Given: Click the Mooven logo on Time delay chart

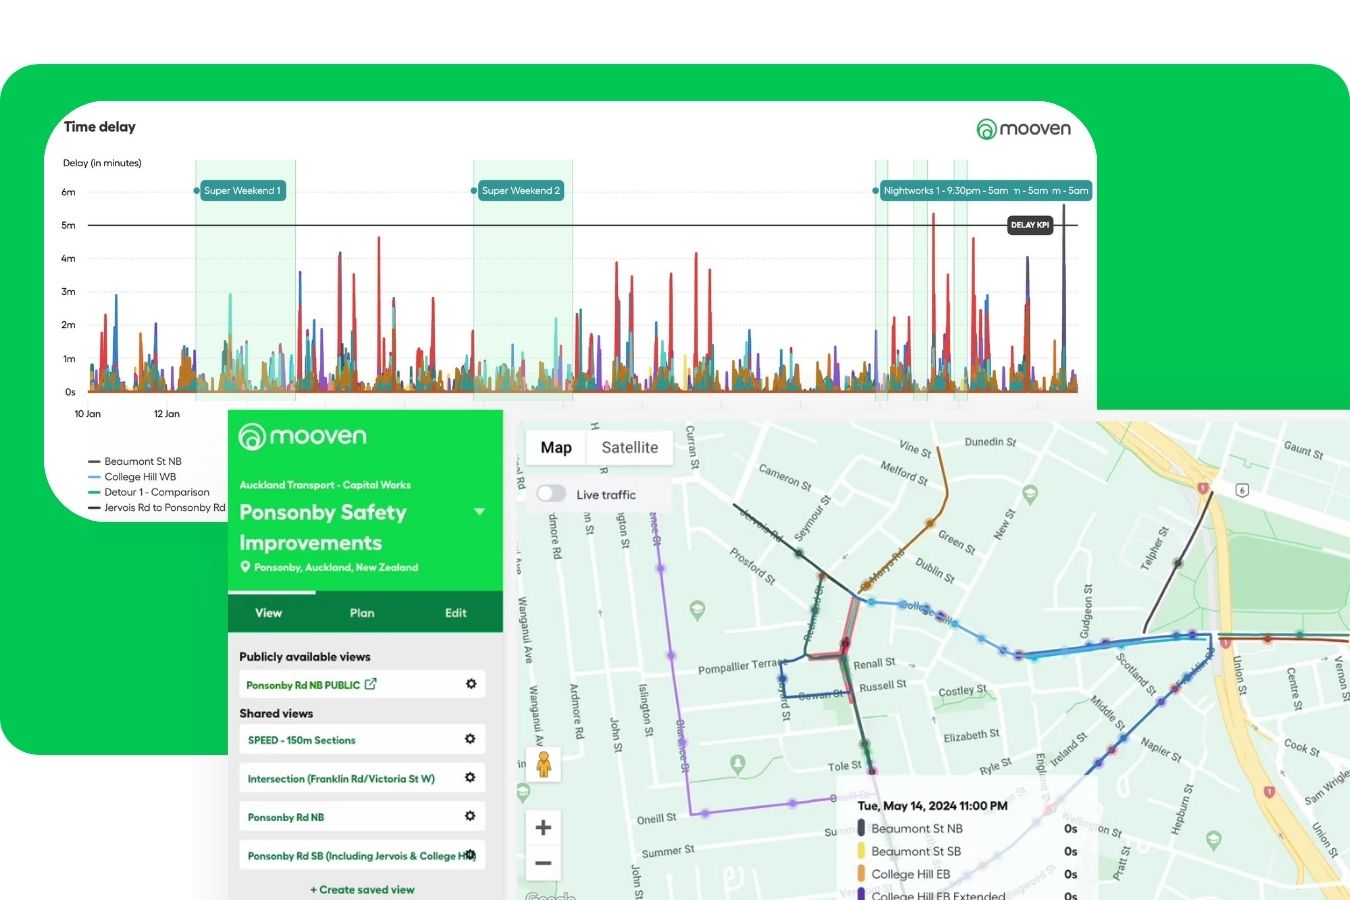Looking at the screenshot, I should [1023, 129].
